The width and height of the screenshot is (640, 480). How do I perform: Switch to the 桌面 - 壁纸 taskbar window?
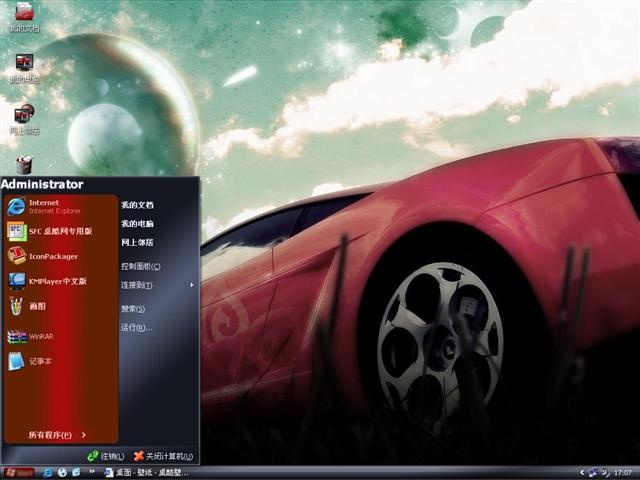coord(147,473)
